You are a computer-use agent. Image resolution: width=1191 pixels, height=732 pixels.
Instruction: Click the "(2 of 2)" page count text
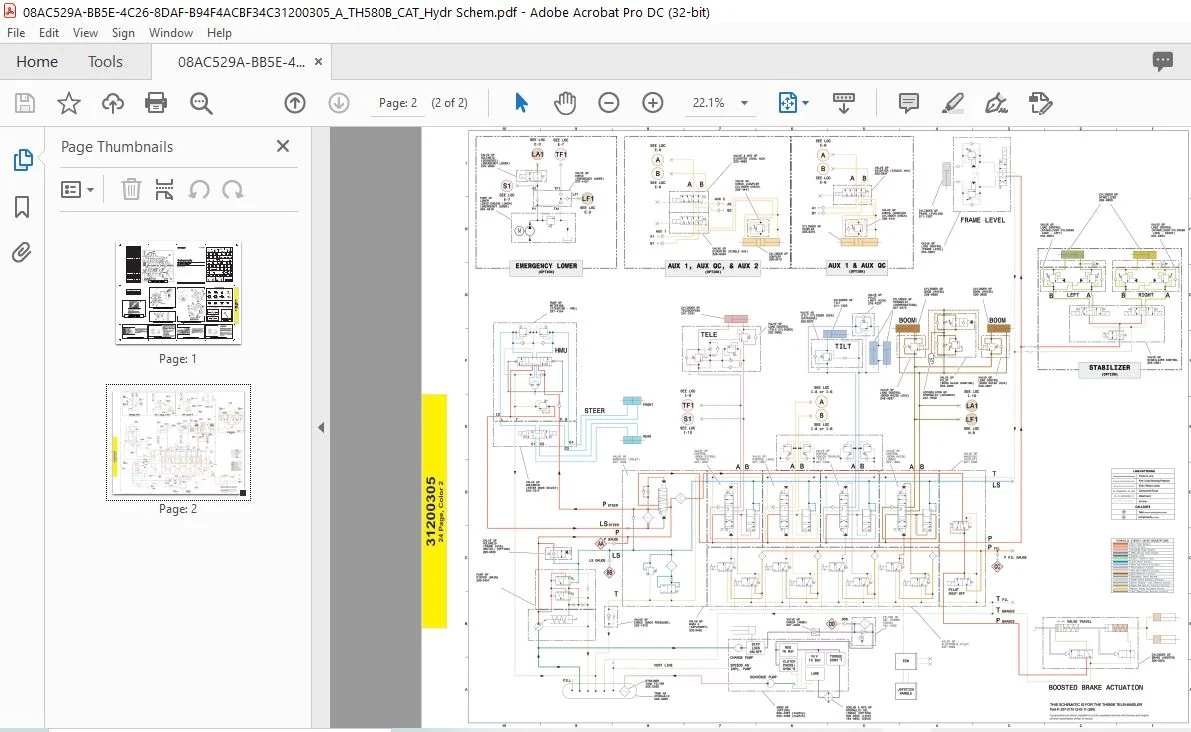pyautogui.click(x=450, y=103)
